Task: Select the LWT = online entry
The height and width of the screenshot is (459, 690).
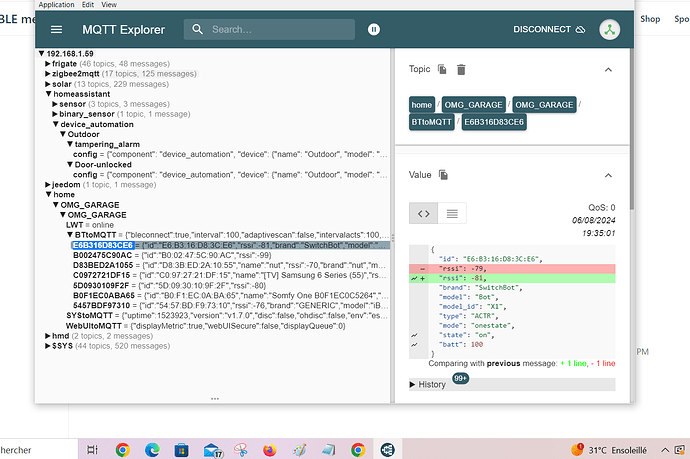Action: pos(90,225)
